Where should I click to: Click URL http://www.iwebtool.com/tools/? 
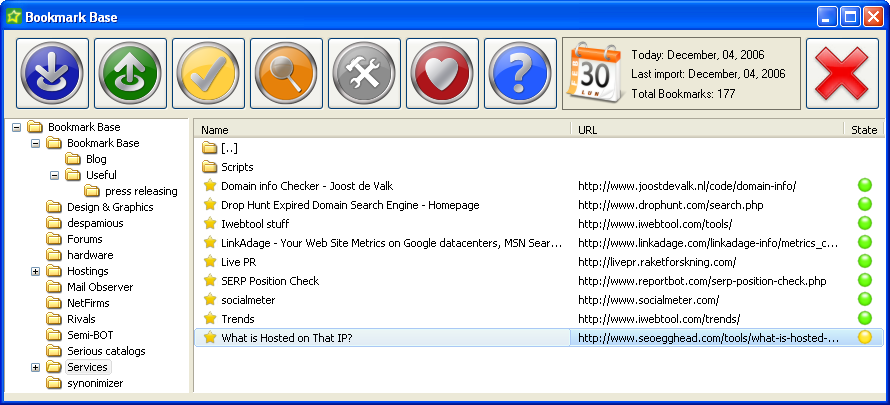(655, 223)
